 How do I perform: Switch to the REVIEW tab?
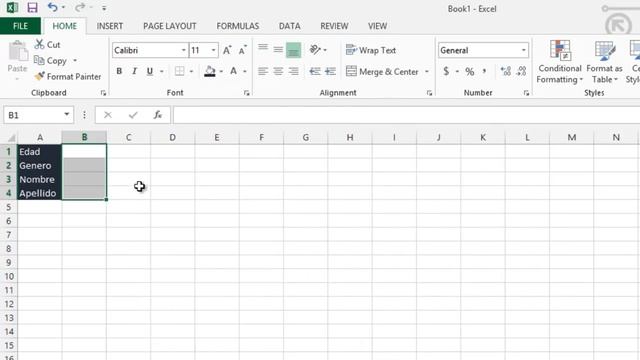click(334, 26)
